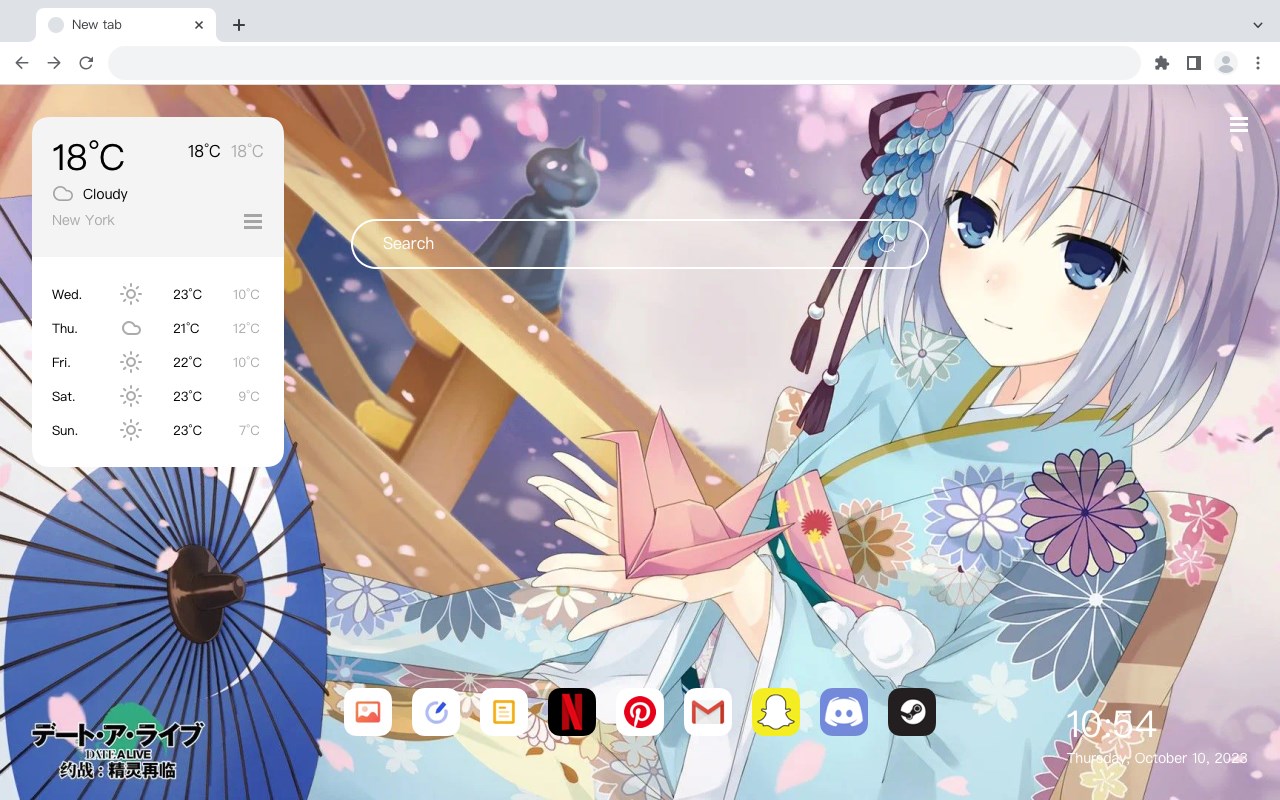Open Chrome's three-dot menu
The height and width of the screenshot is (800, 1280).
click(1258, 63)
